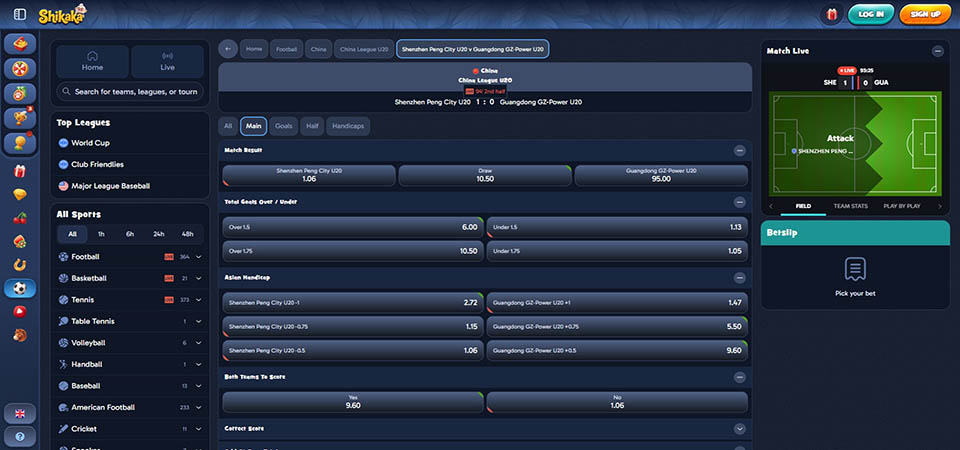
Task: Collapse the Both Teams To Score section
Action: click(740, 377)
